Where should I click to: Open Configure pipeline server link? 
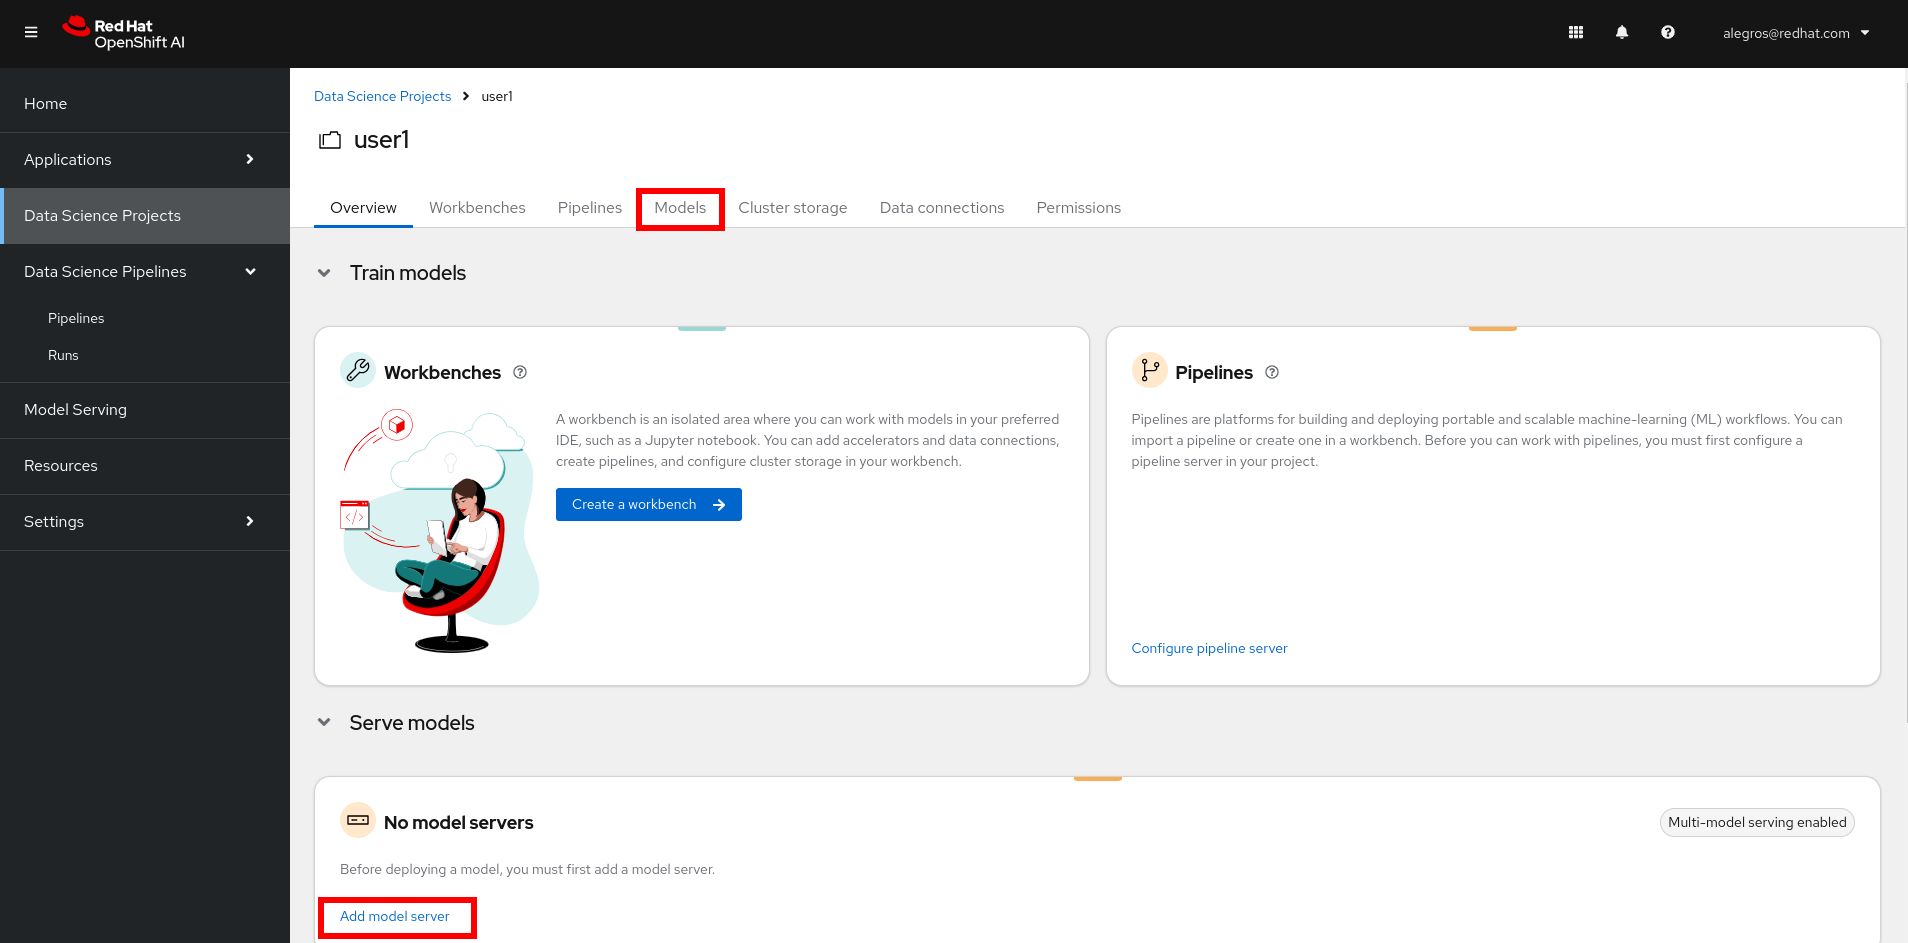(1209, 648)
